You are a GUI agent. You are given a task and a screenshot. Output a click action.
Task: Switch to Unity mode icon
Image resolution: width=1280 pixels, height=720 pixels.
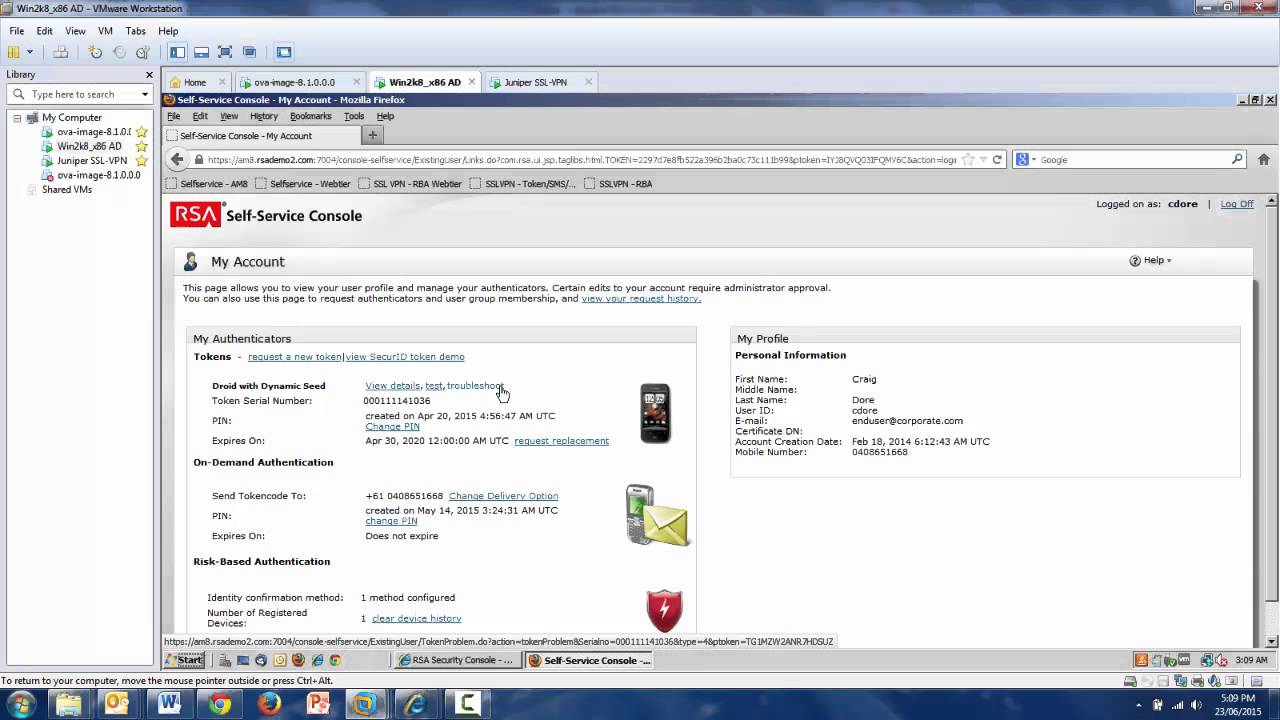pos(249,52)
